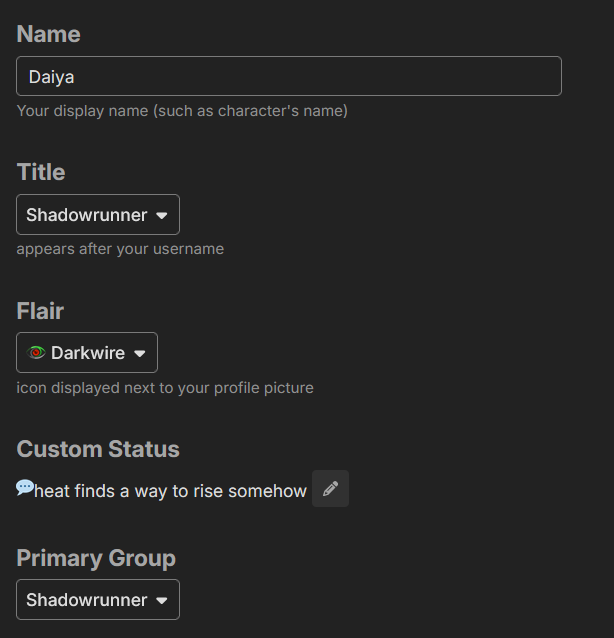This screenshot has width=614, height=638.
Task: Expand the Flair dropdown labeled Darkwire
Action: pyautogui.click(x=87, y=353)
